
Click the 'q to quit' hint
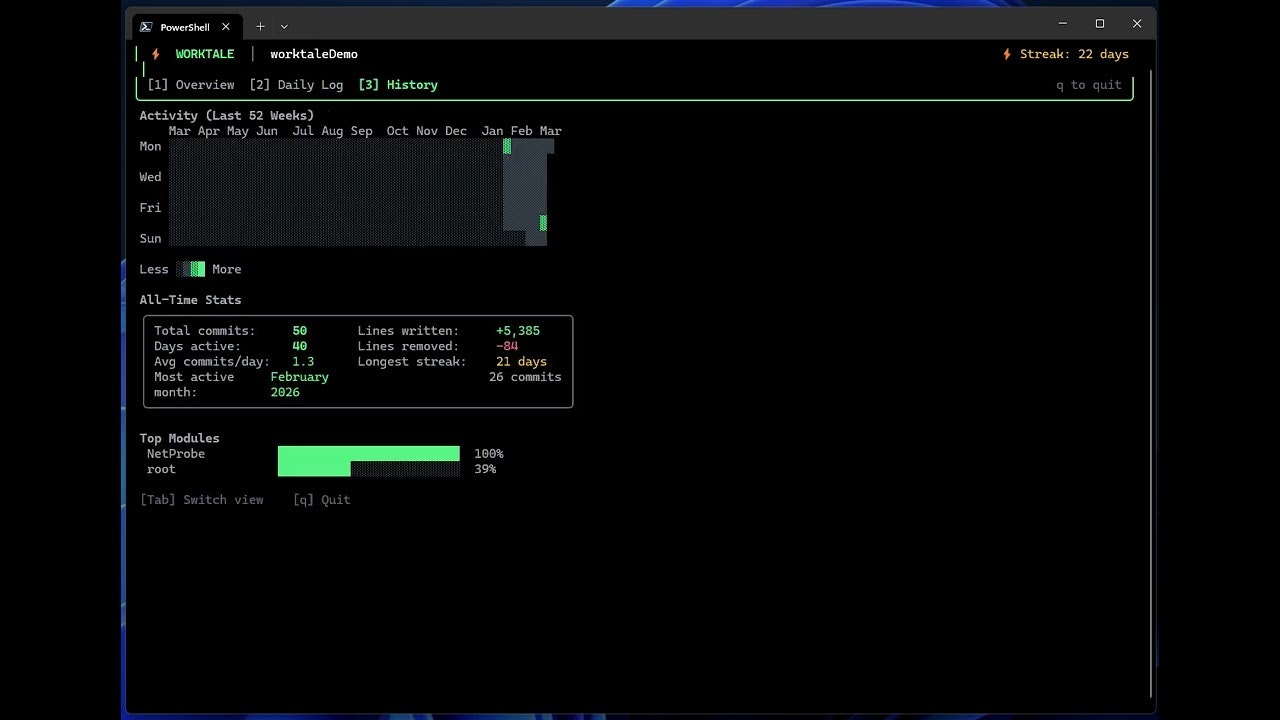coord(1089,85)
